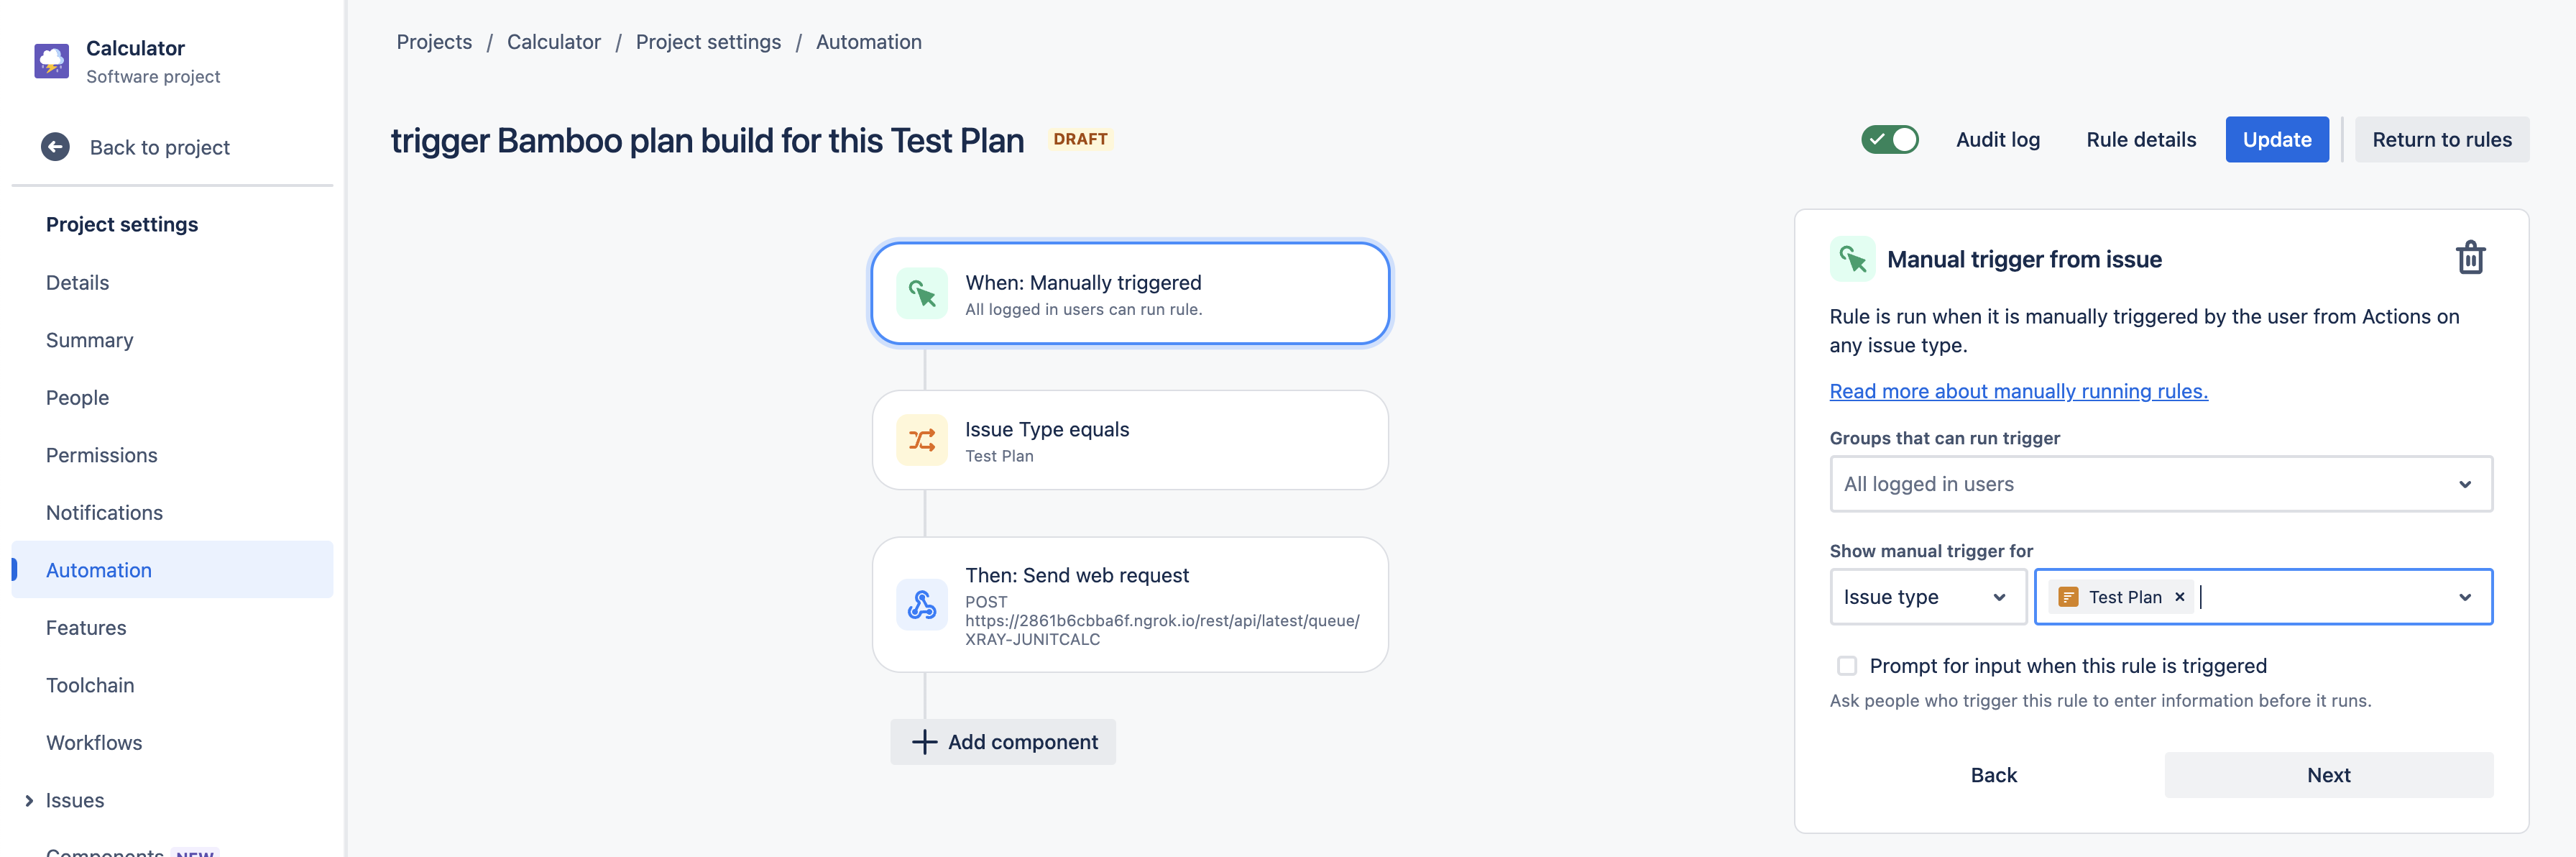Click the Back to project arrow icon
Screen dimensions: 2576x857
[55, 147]
